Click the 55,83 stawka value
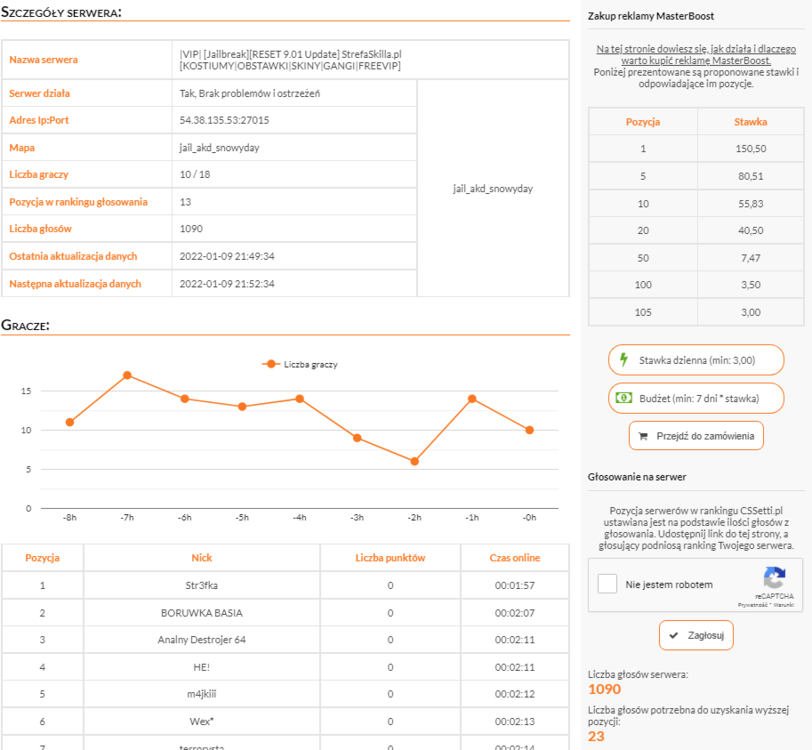The height and width of the screenshot is (750, 812). tap(751, 204)
